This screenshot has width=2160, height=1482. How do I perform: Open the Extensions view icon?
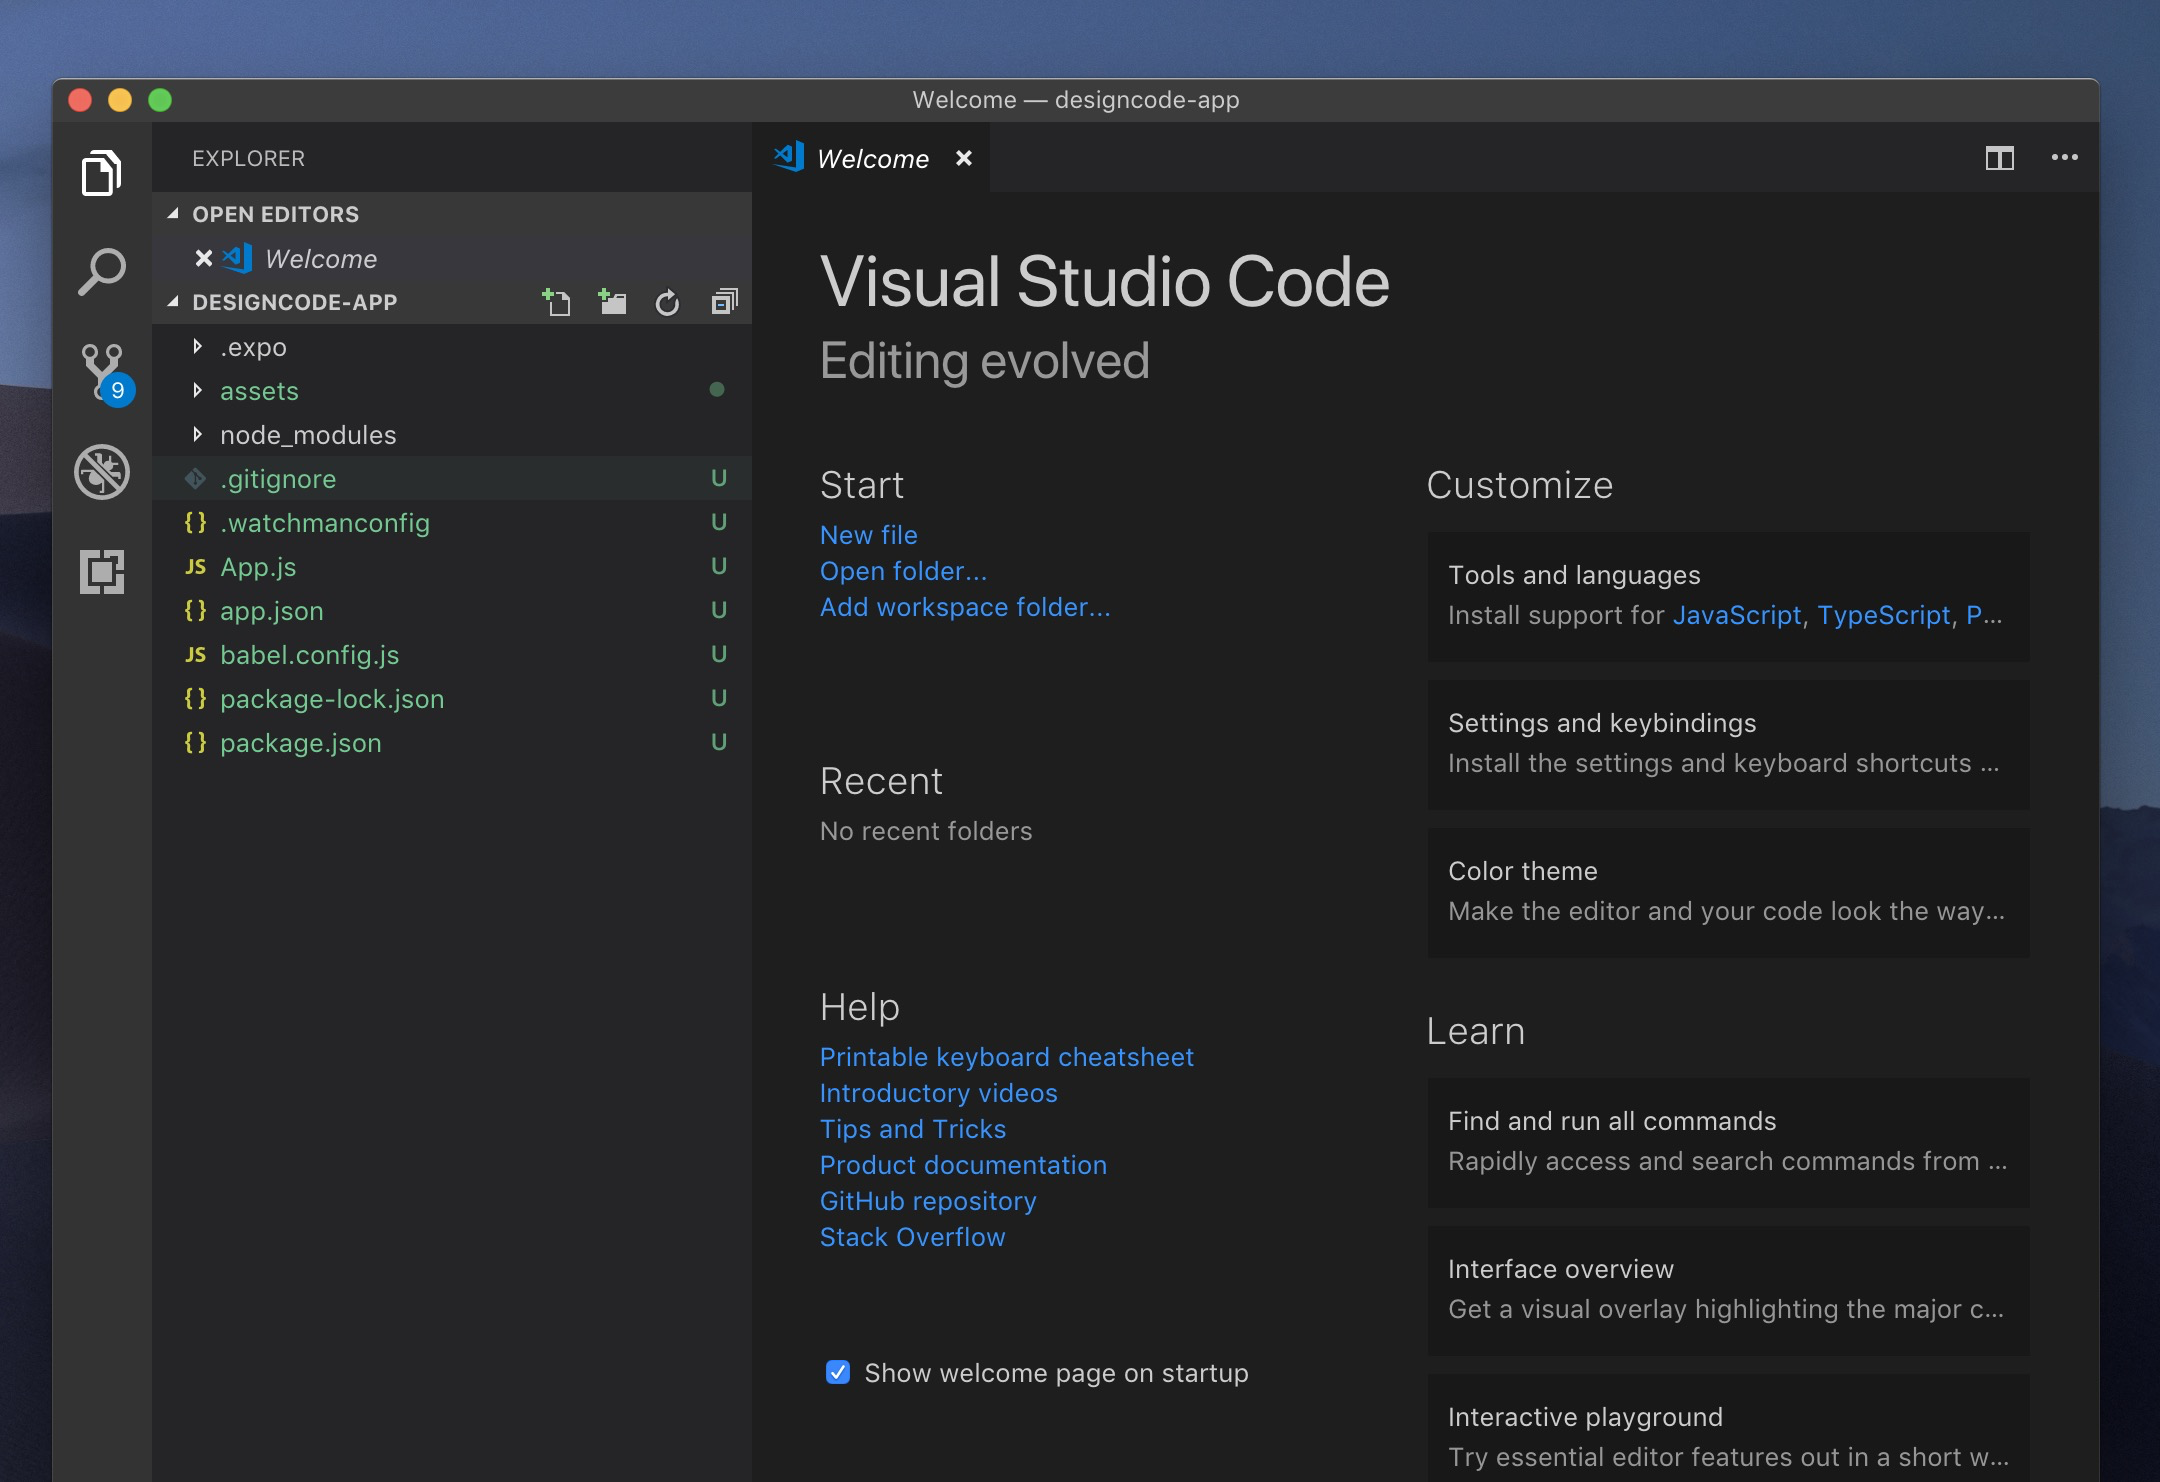(102, 572)
